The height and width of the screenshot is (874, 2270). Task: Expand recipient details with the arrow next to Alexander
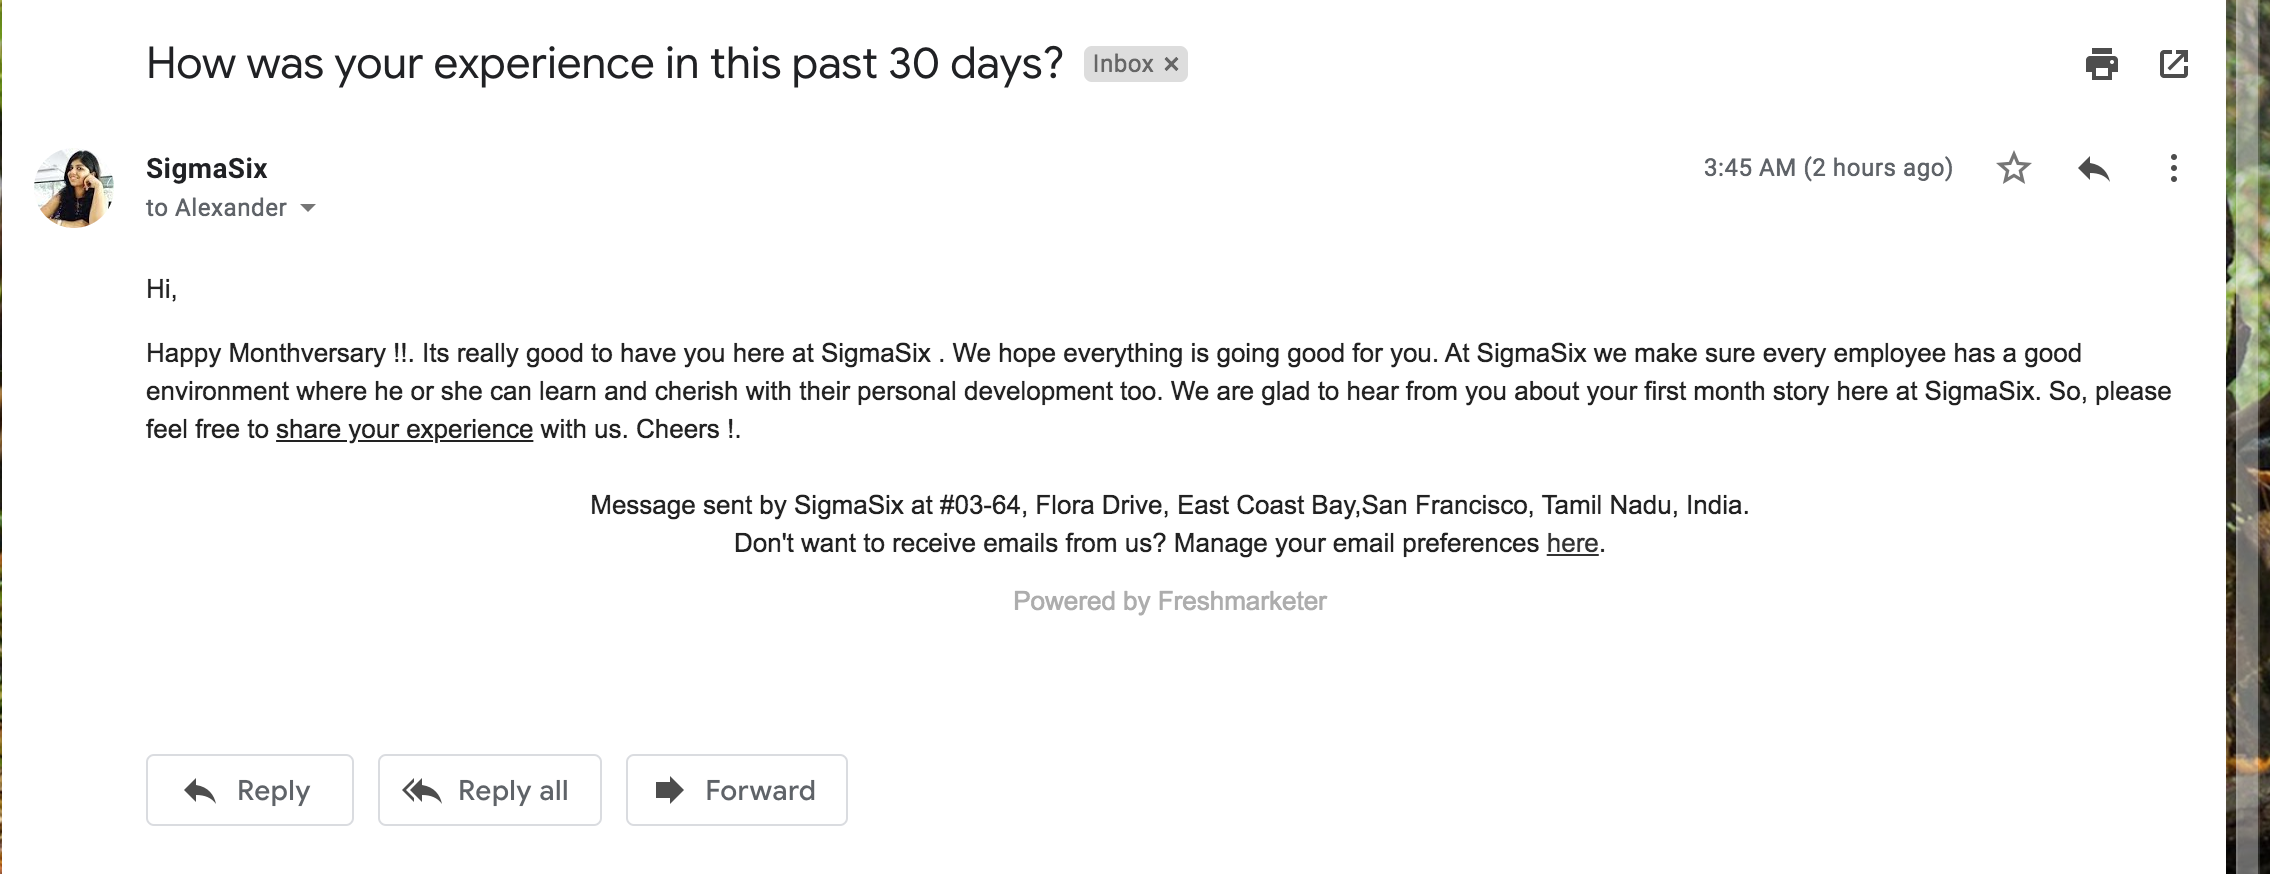(x=308, y=208)
